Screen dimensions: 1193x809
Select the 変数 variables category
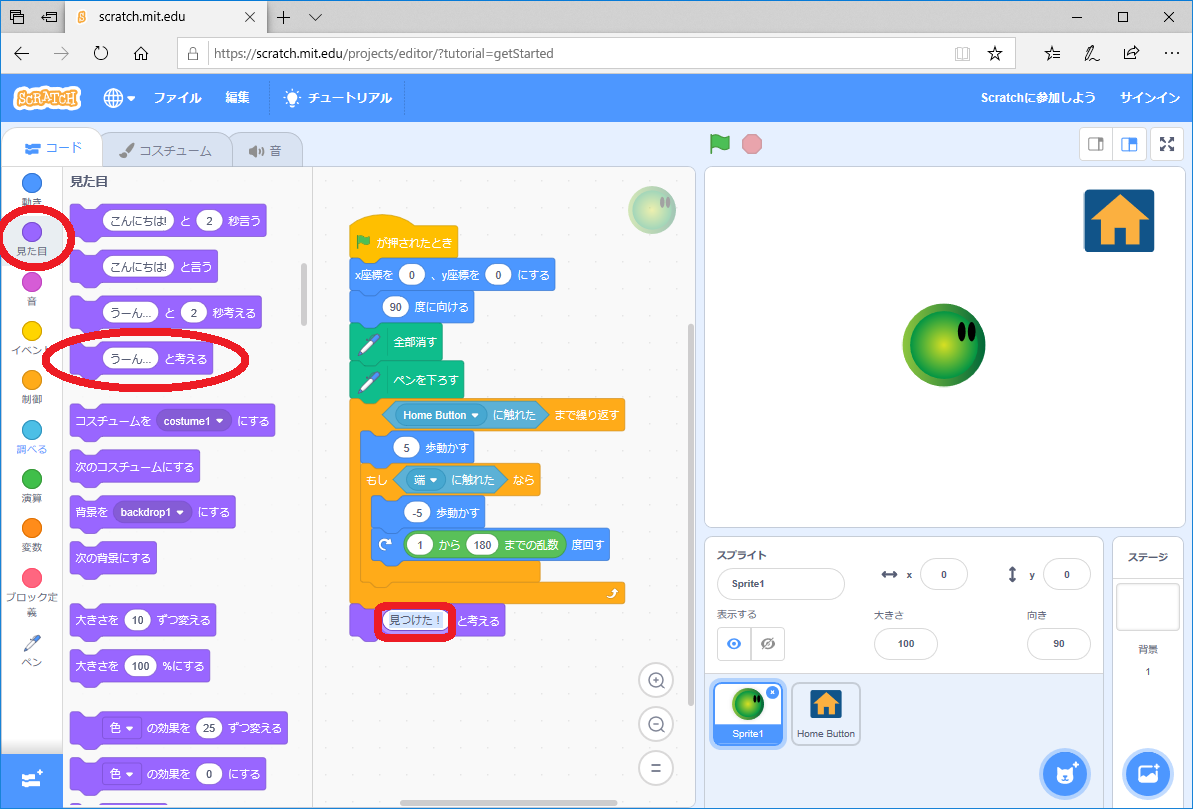click(32, 536)
